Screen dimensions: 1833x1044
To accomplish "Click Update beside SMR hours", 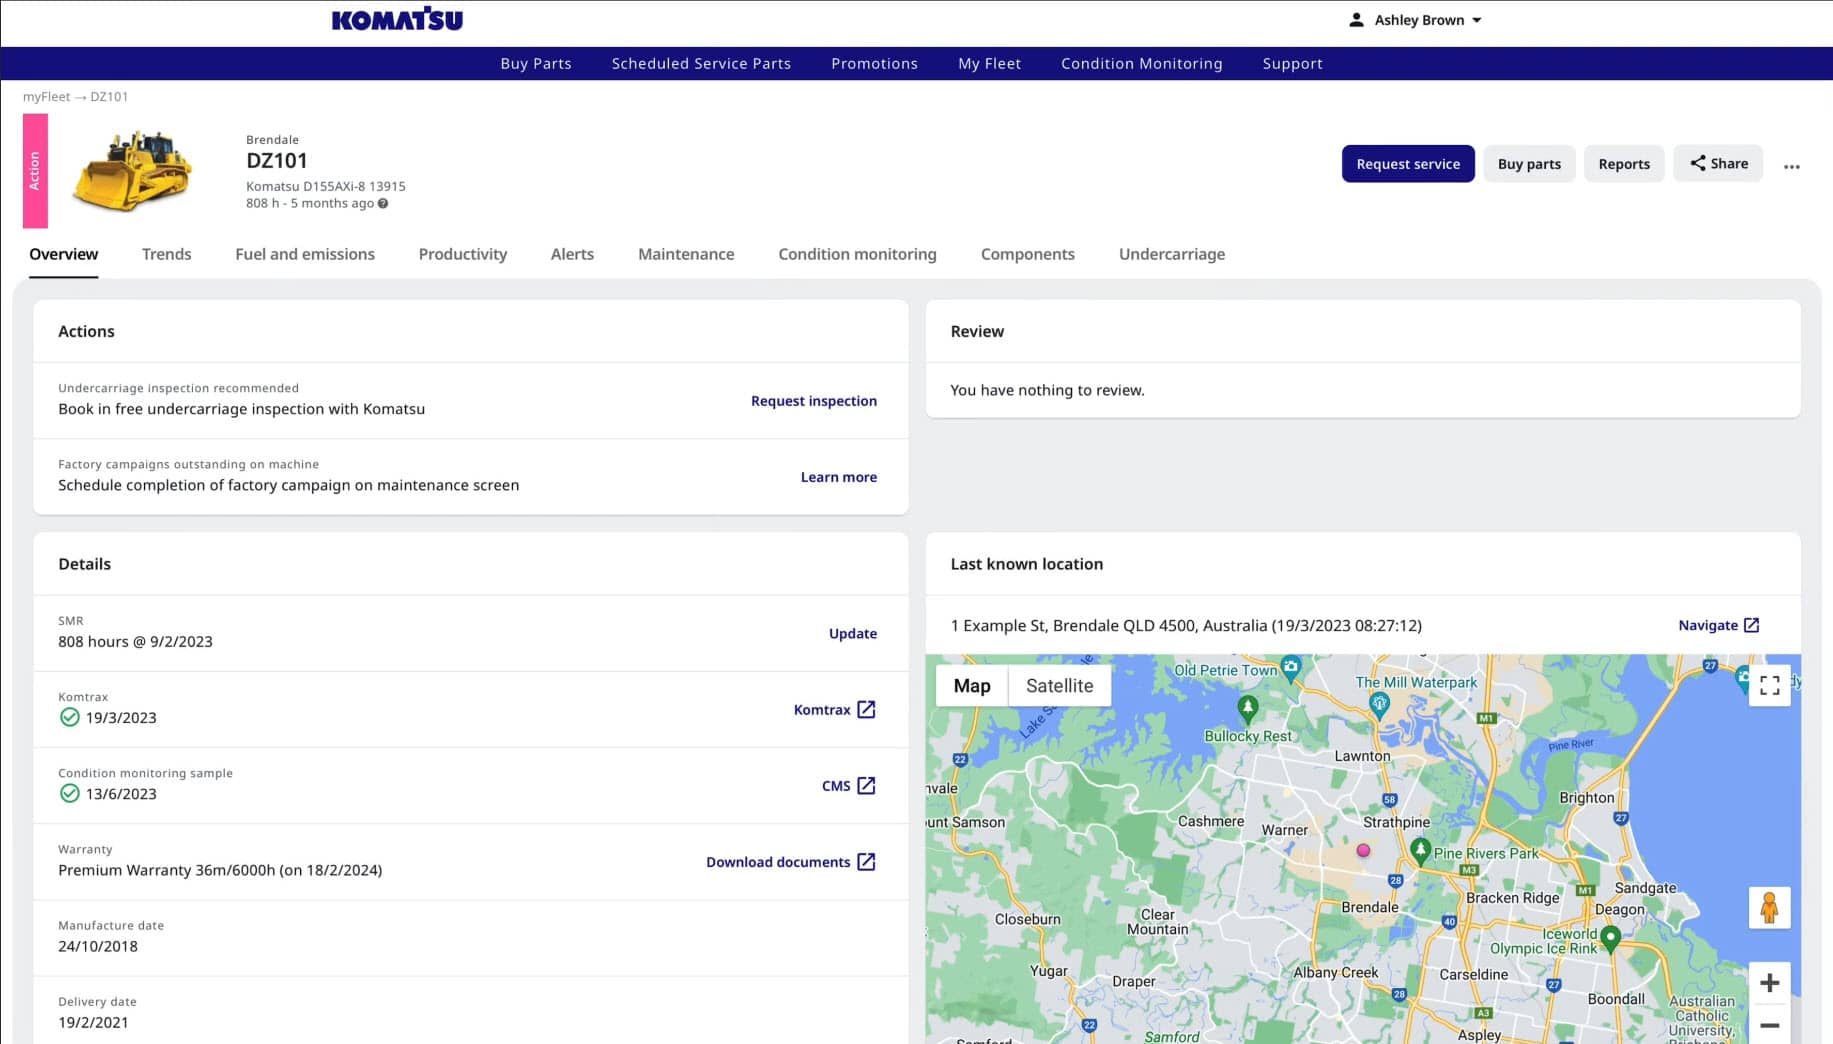I will click(852, 634).
